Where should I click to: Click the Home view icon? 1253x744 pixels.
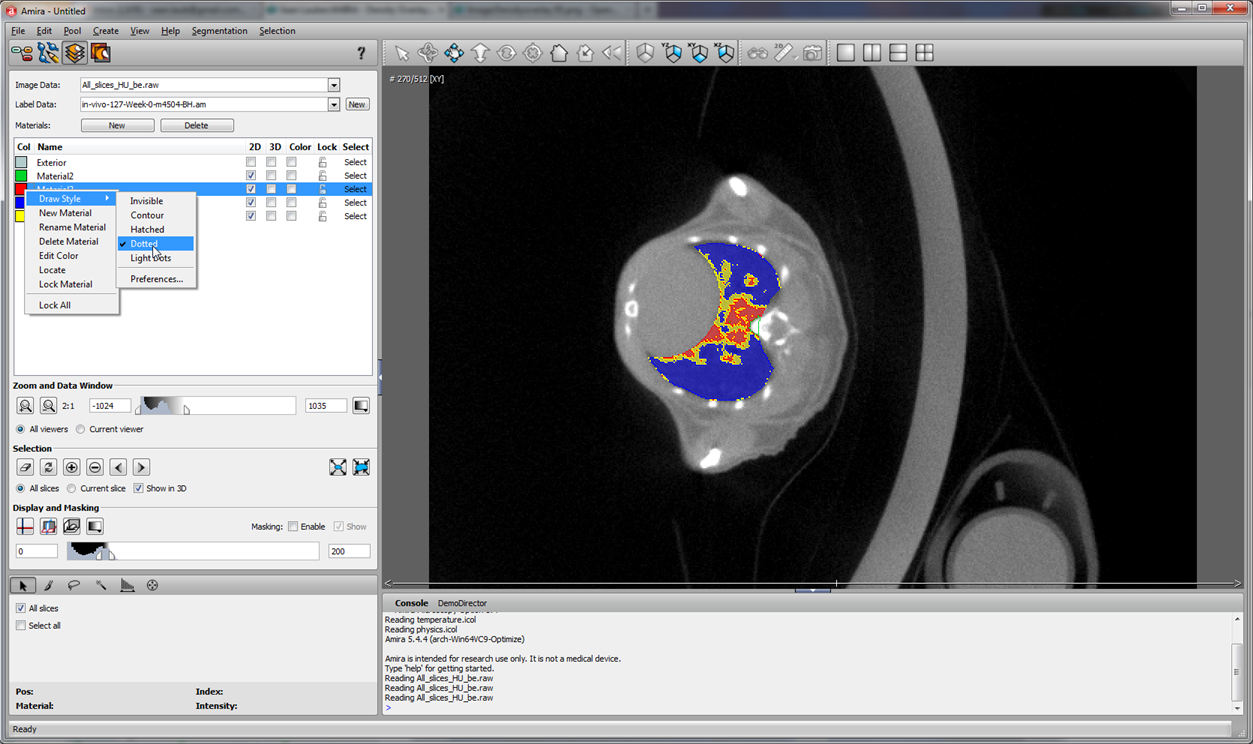(x=559, y=53)
